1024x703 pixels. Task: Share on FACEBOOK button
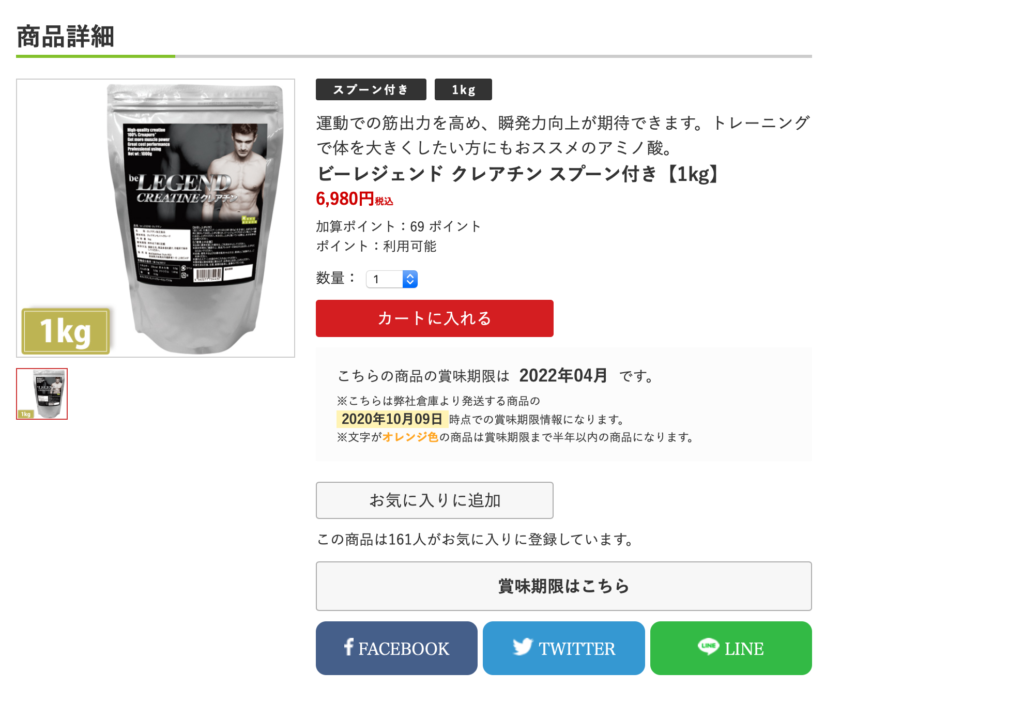396,648
